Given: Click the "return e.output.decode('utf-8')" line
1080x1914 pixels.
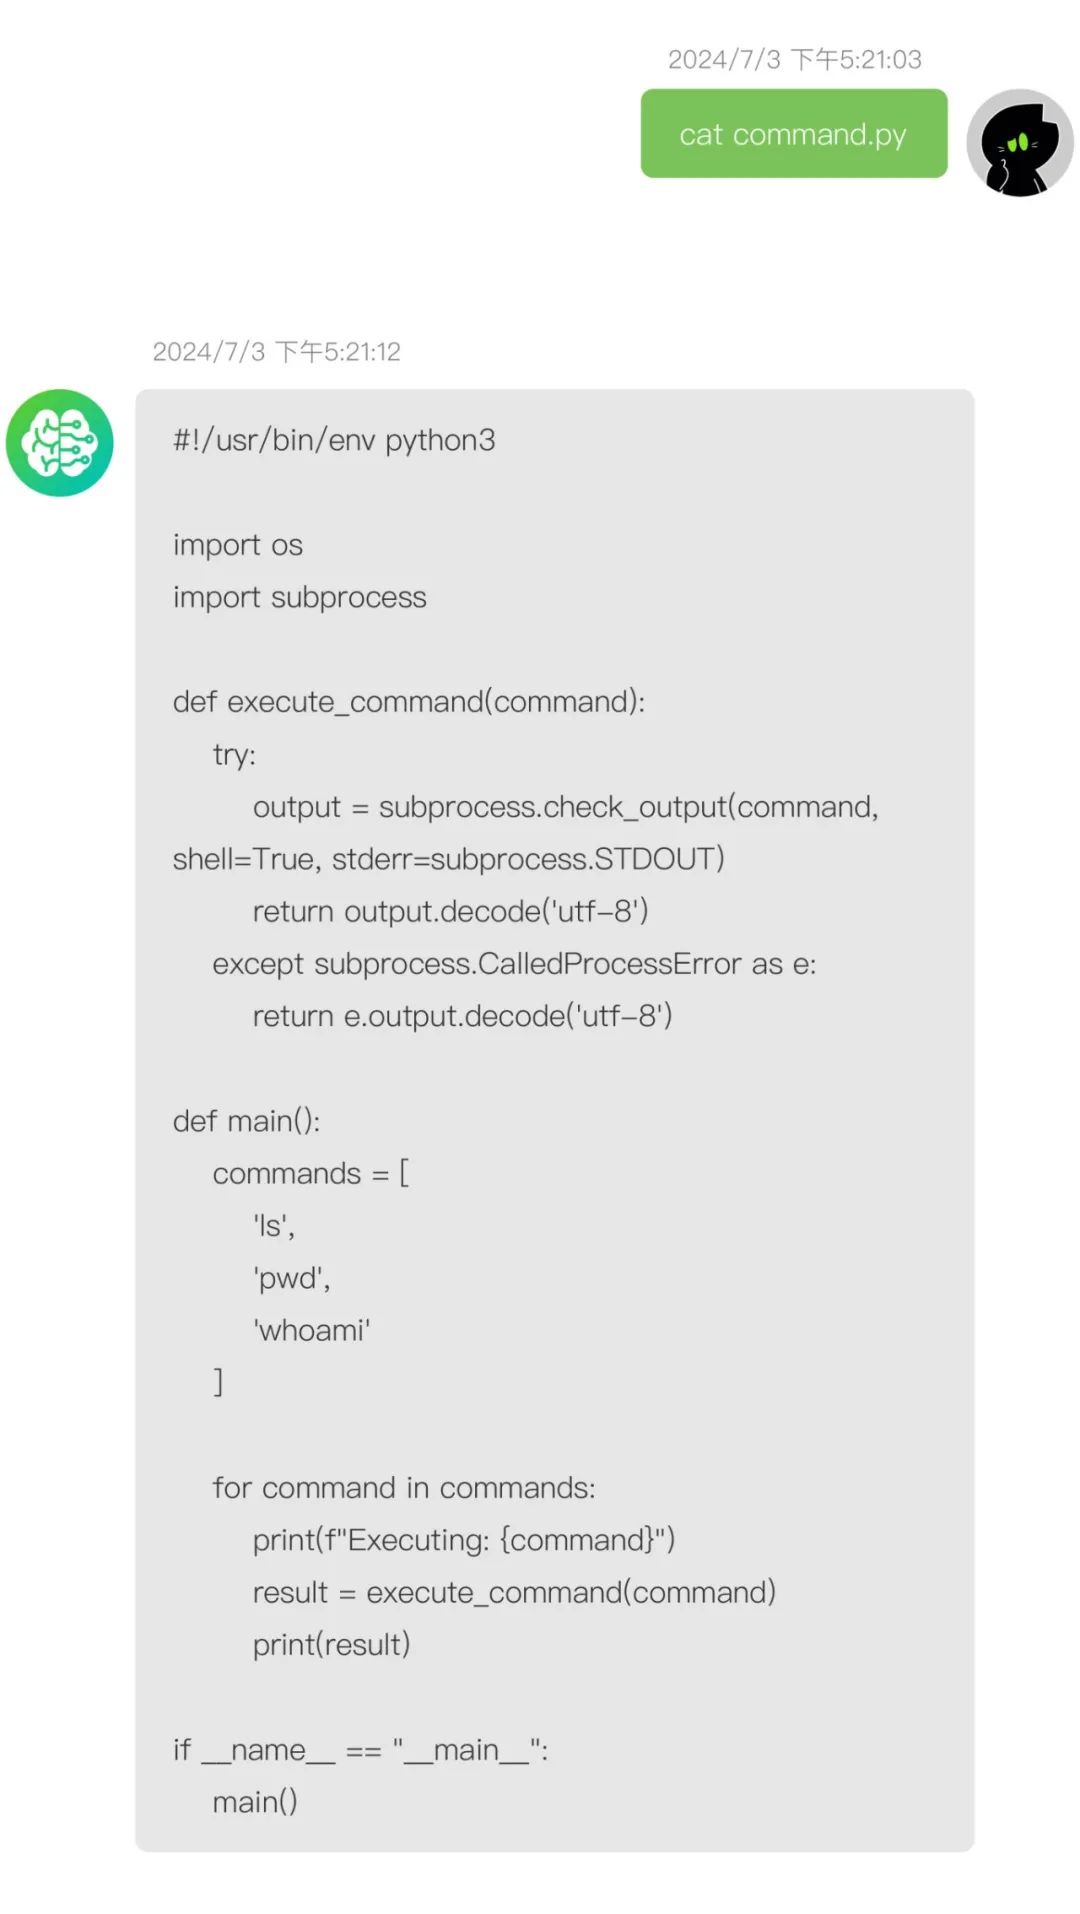Looking at the screenshot, I should pos(462,1016).
